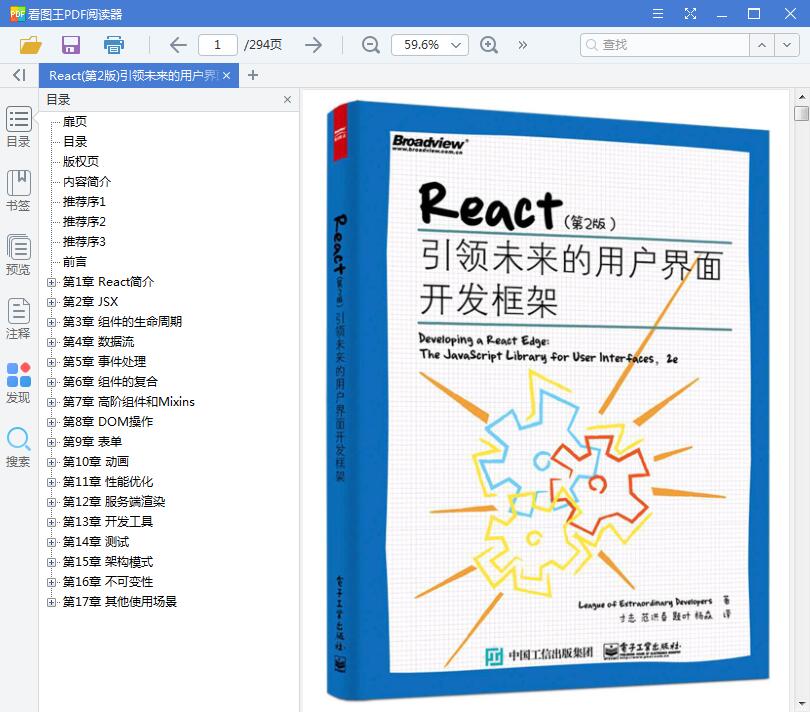Expand 第12章 服务端渲染 tree node
This screenshot has height=712, width=810.
coord(51,502)
